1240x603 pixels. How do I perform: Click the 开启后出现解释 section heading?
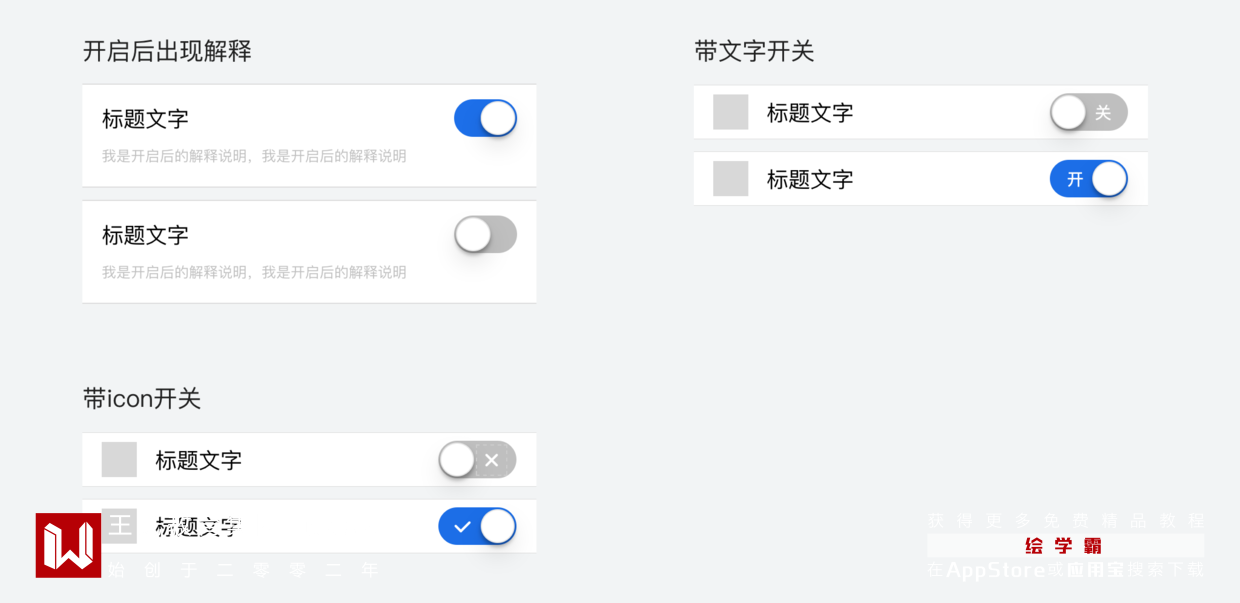coord(167,51)
